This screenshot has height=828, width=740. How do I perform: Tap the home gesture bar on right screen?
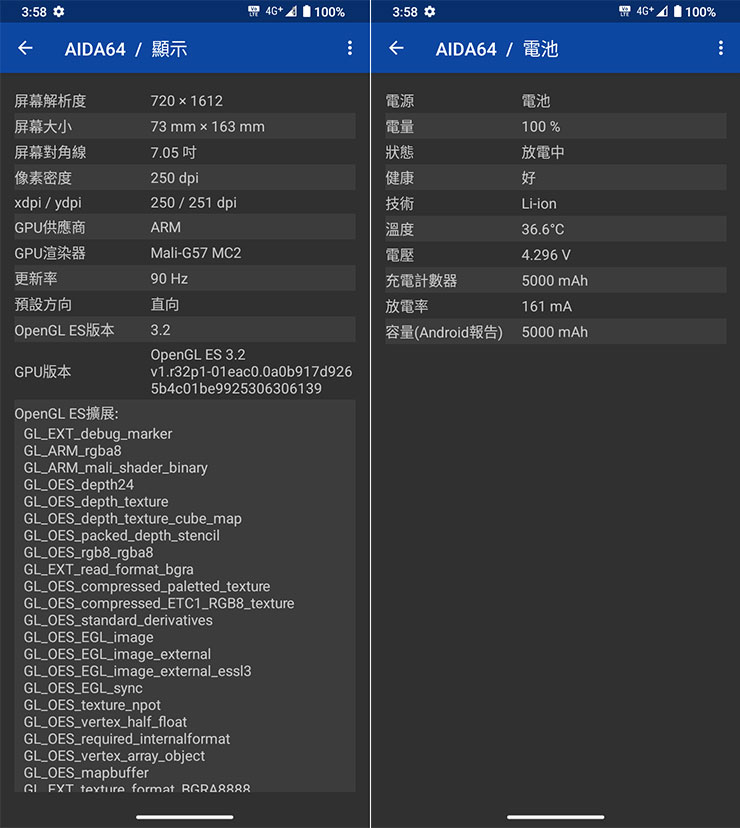(x=555, y=817)
